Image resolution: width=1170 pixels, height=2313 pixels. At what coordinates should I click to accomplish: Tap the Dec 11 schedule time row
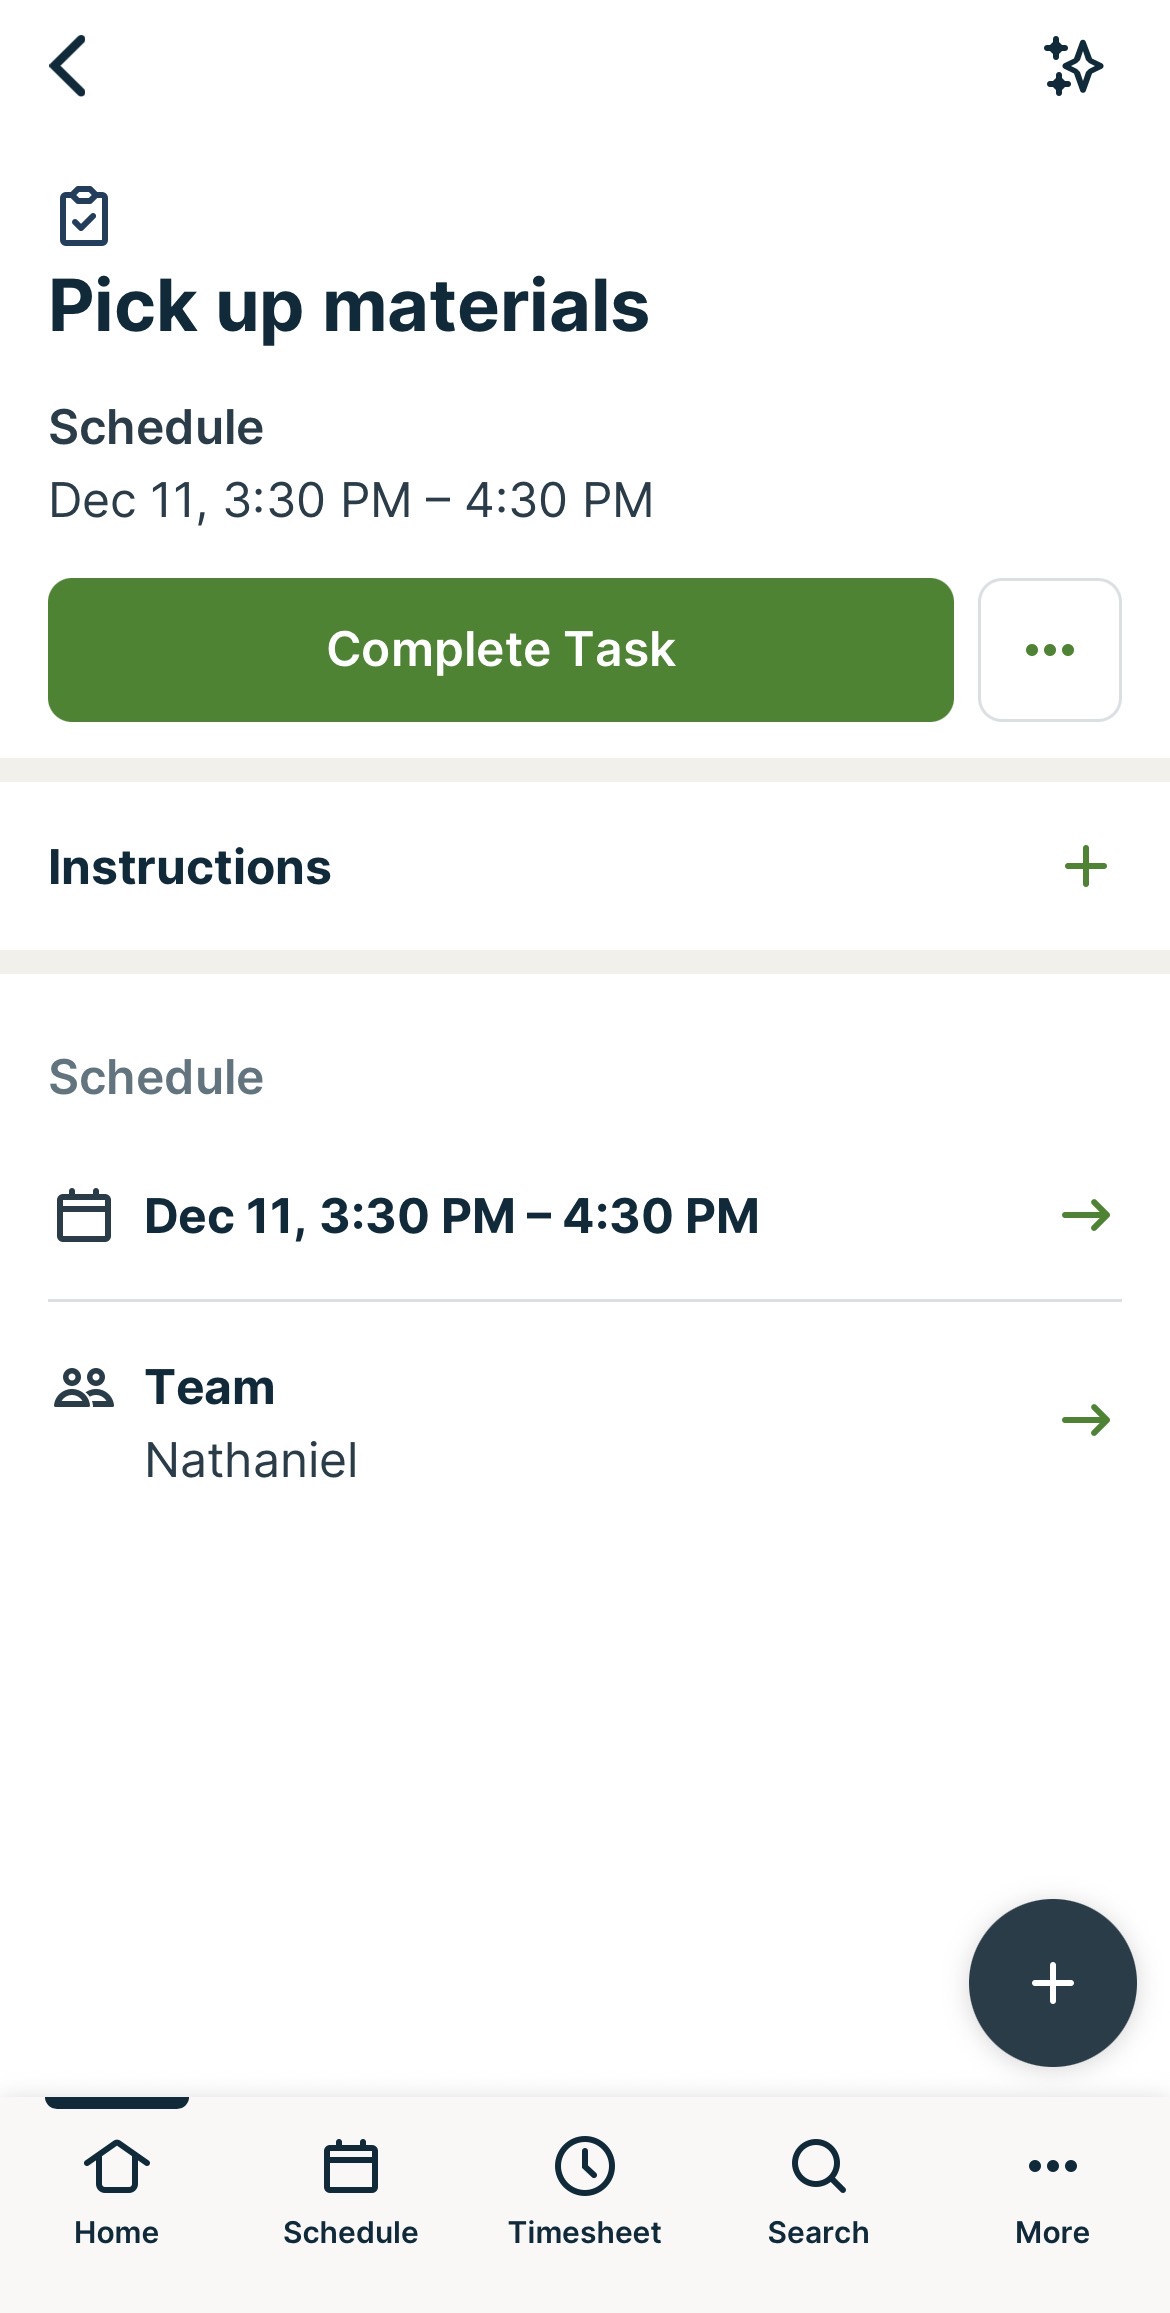point(450,1216)
